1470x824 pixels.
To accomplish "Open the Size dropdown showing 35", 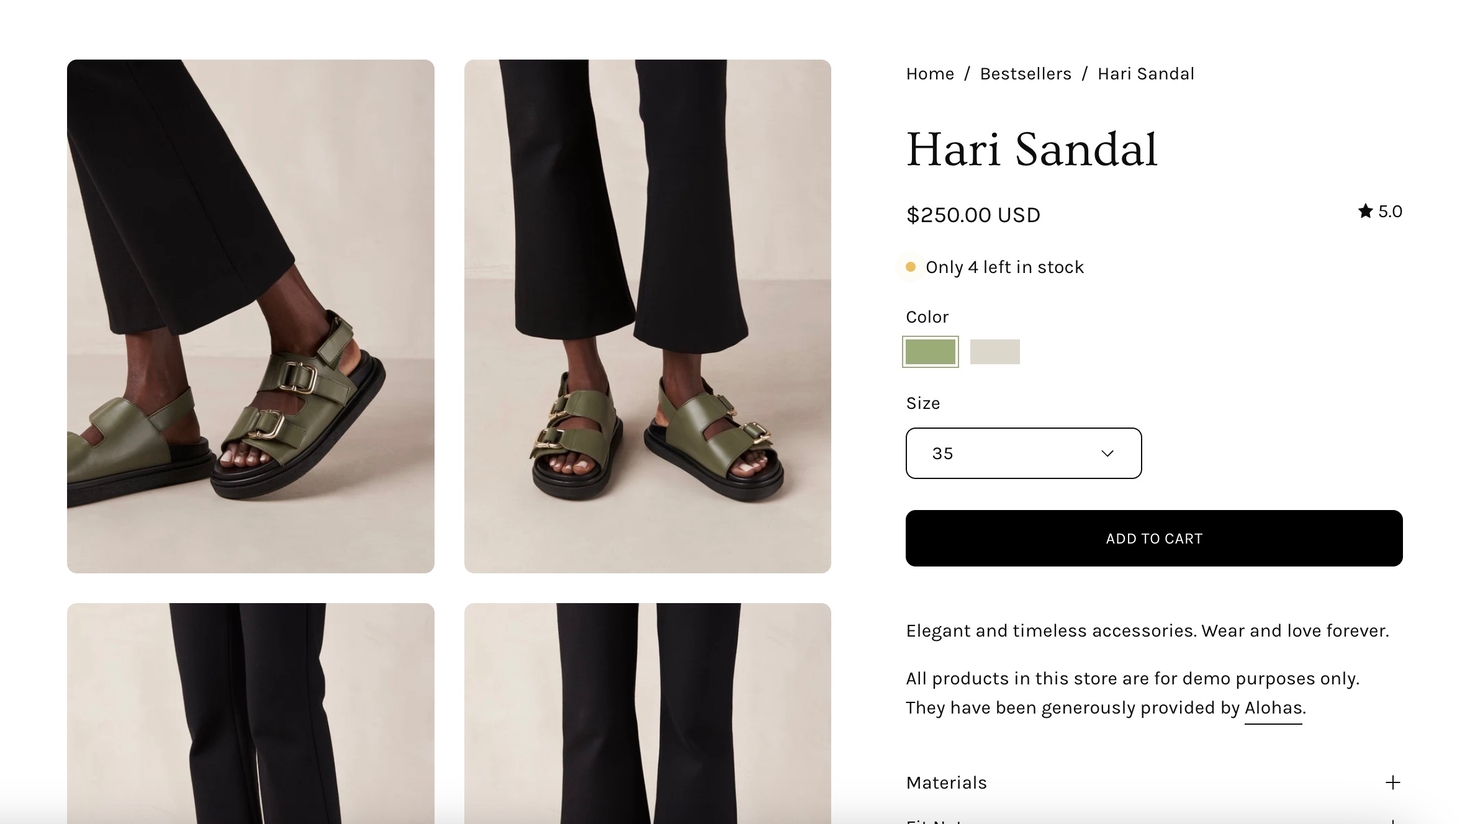I will [1022, 453].
